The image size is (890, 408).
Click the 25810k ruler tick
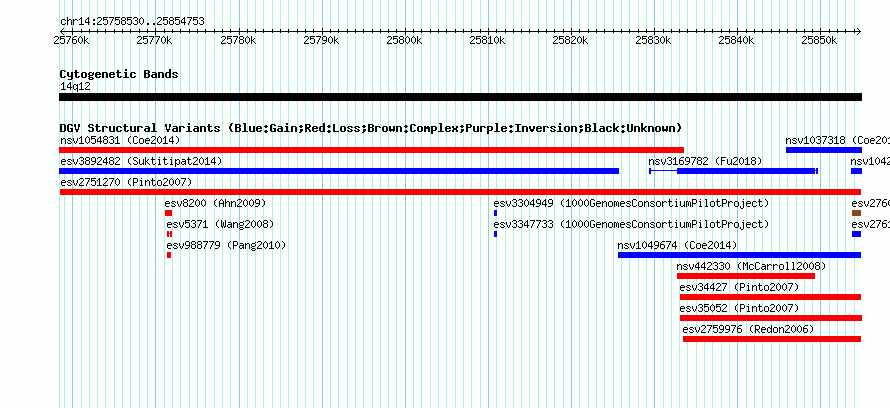pos(488,40)
